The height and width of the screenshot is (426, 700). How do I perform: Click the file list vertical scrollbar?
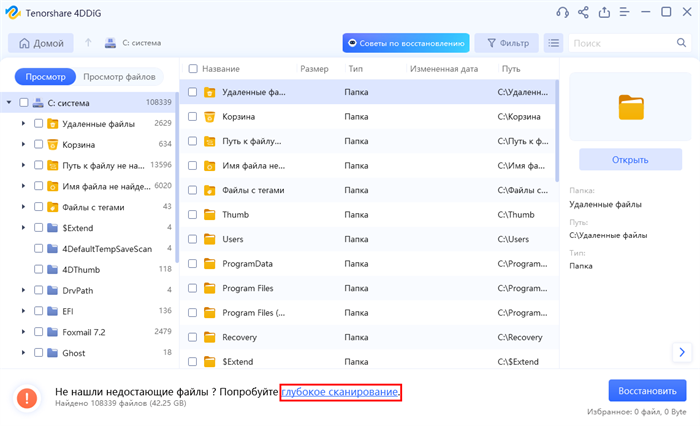pyautogui.click(x=557, y=131)
